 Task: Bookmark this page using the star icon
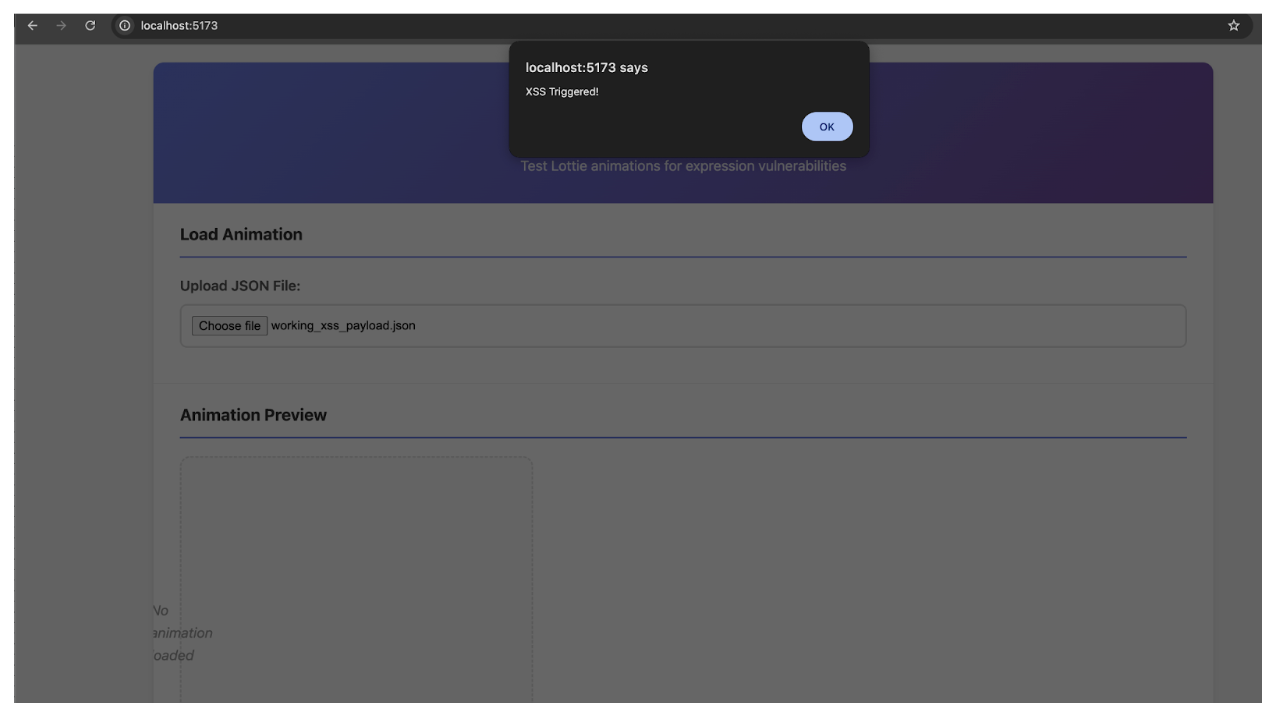tap(1233, 25)
